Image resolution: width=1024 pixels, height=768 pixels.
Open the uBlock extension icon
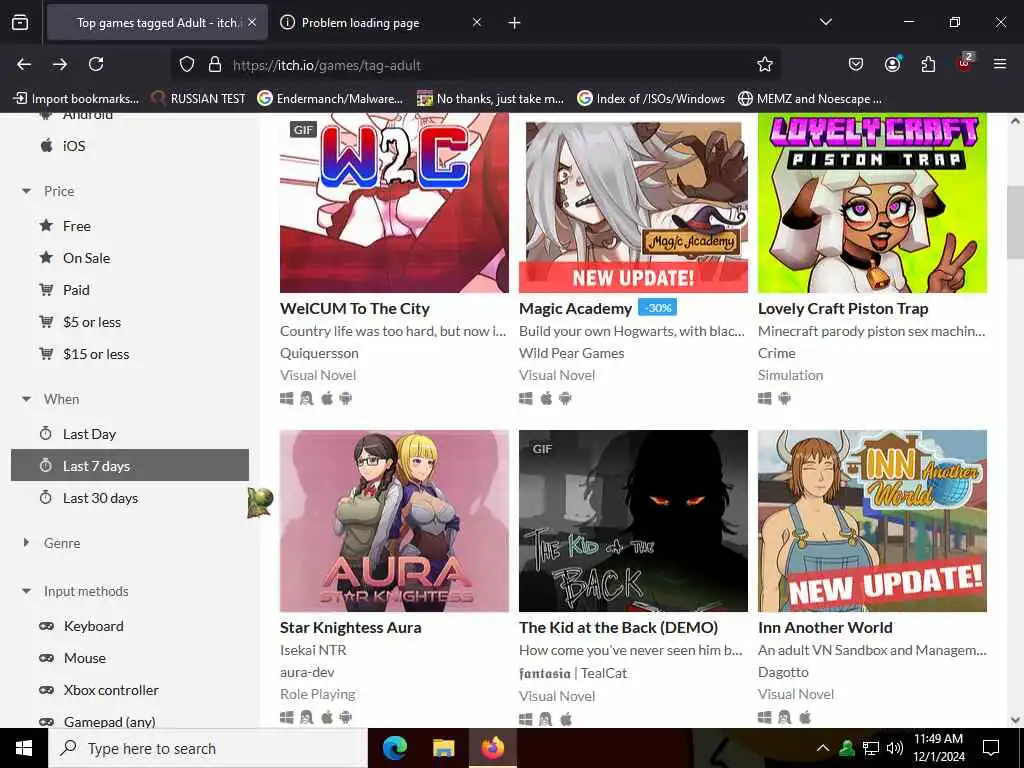pos(964,64)
